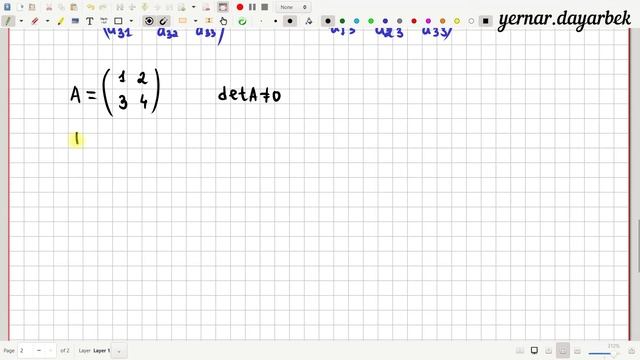Pause the audio recording
The height and width of the screenshot is (360, 640).
(x=252, y=7)
